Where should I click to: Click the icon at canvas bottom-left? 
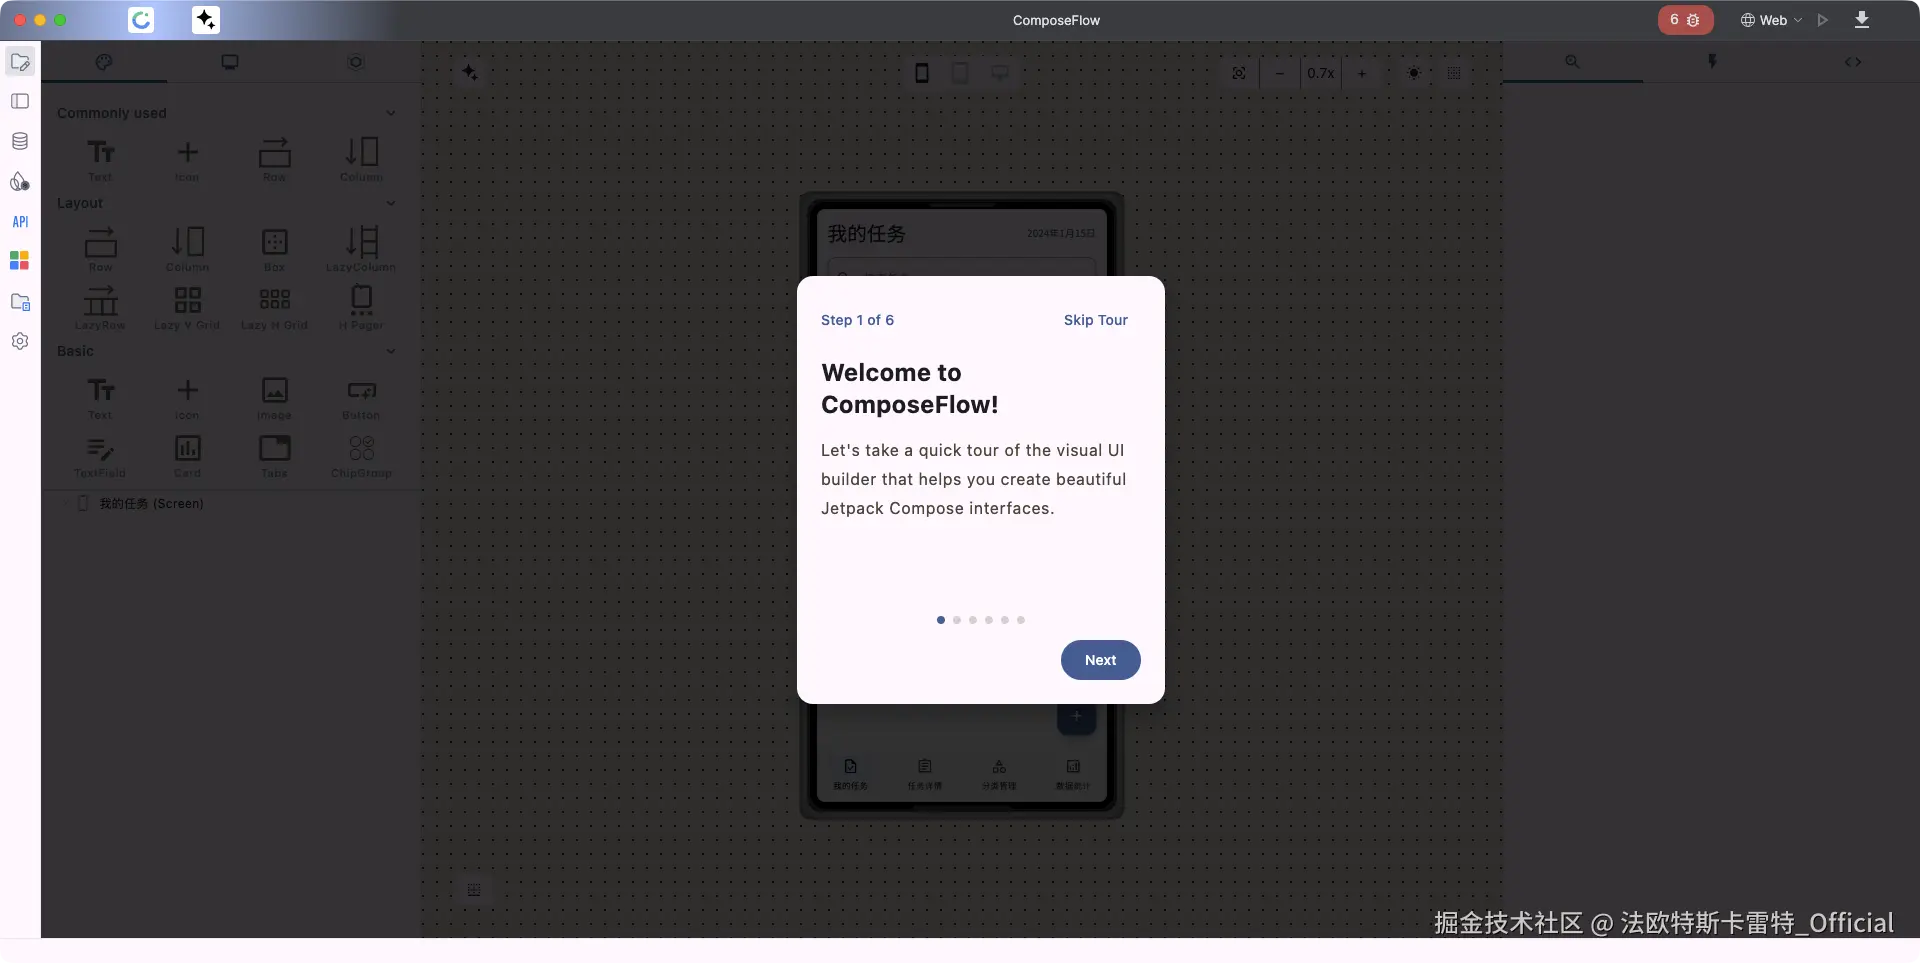tap(474, 890)
